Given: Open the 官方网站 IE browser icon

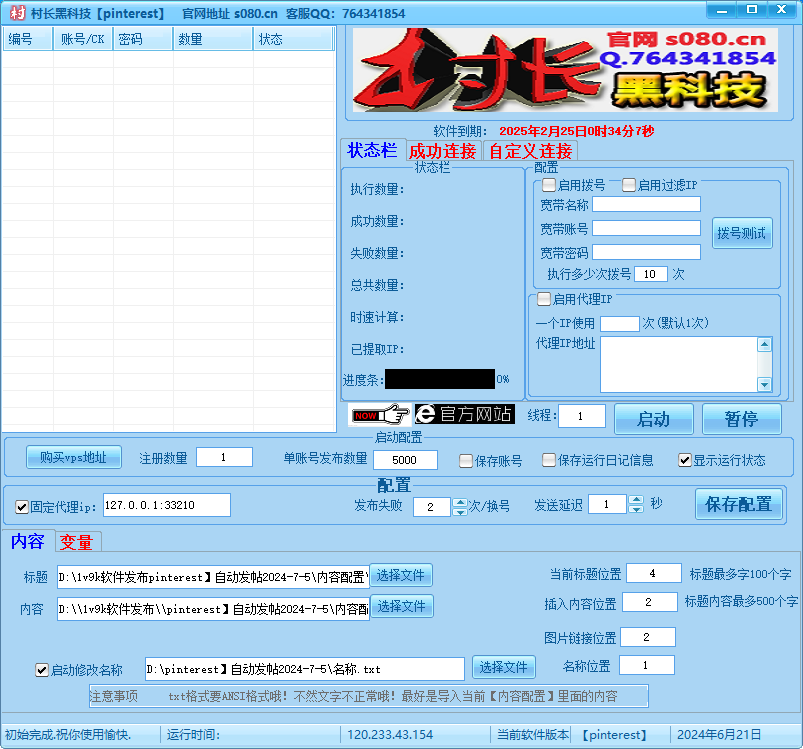Looking at the screenshot, I should pyautogui.click(x=464, y=414).
